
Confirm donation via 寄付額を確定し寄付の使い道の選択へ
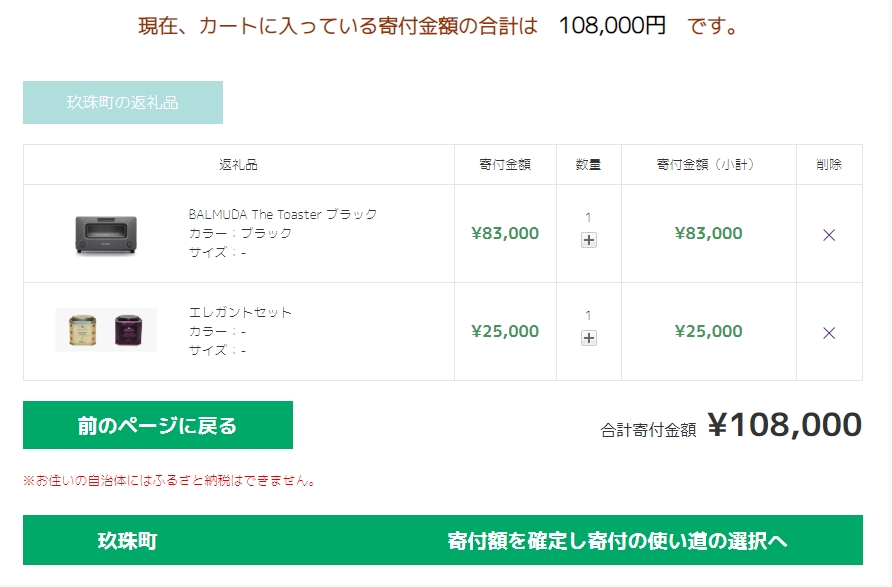(x=617, y=541)
